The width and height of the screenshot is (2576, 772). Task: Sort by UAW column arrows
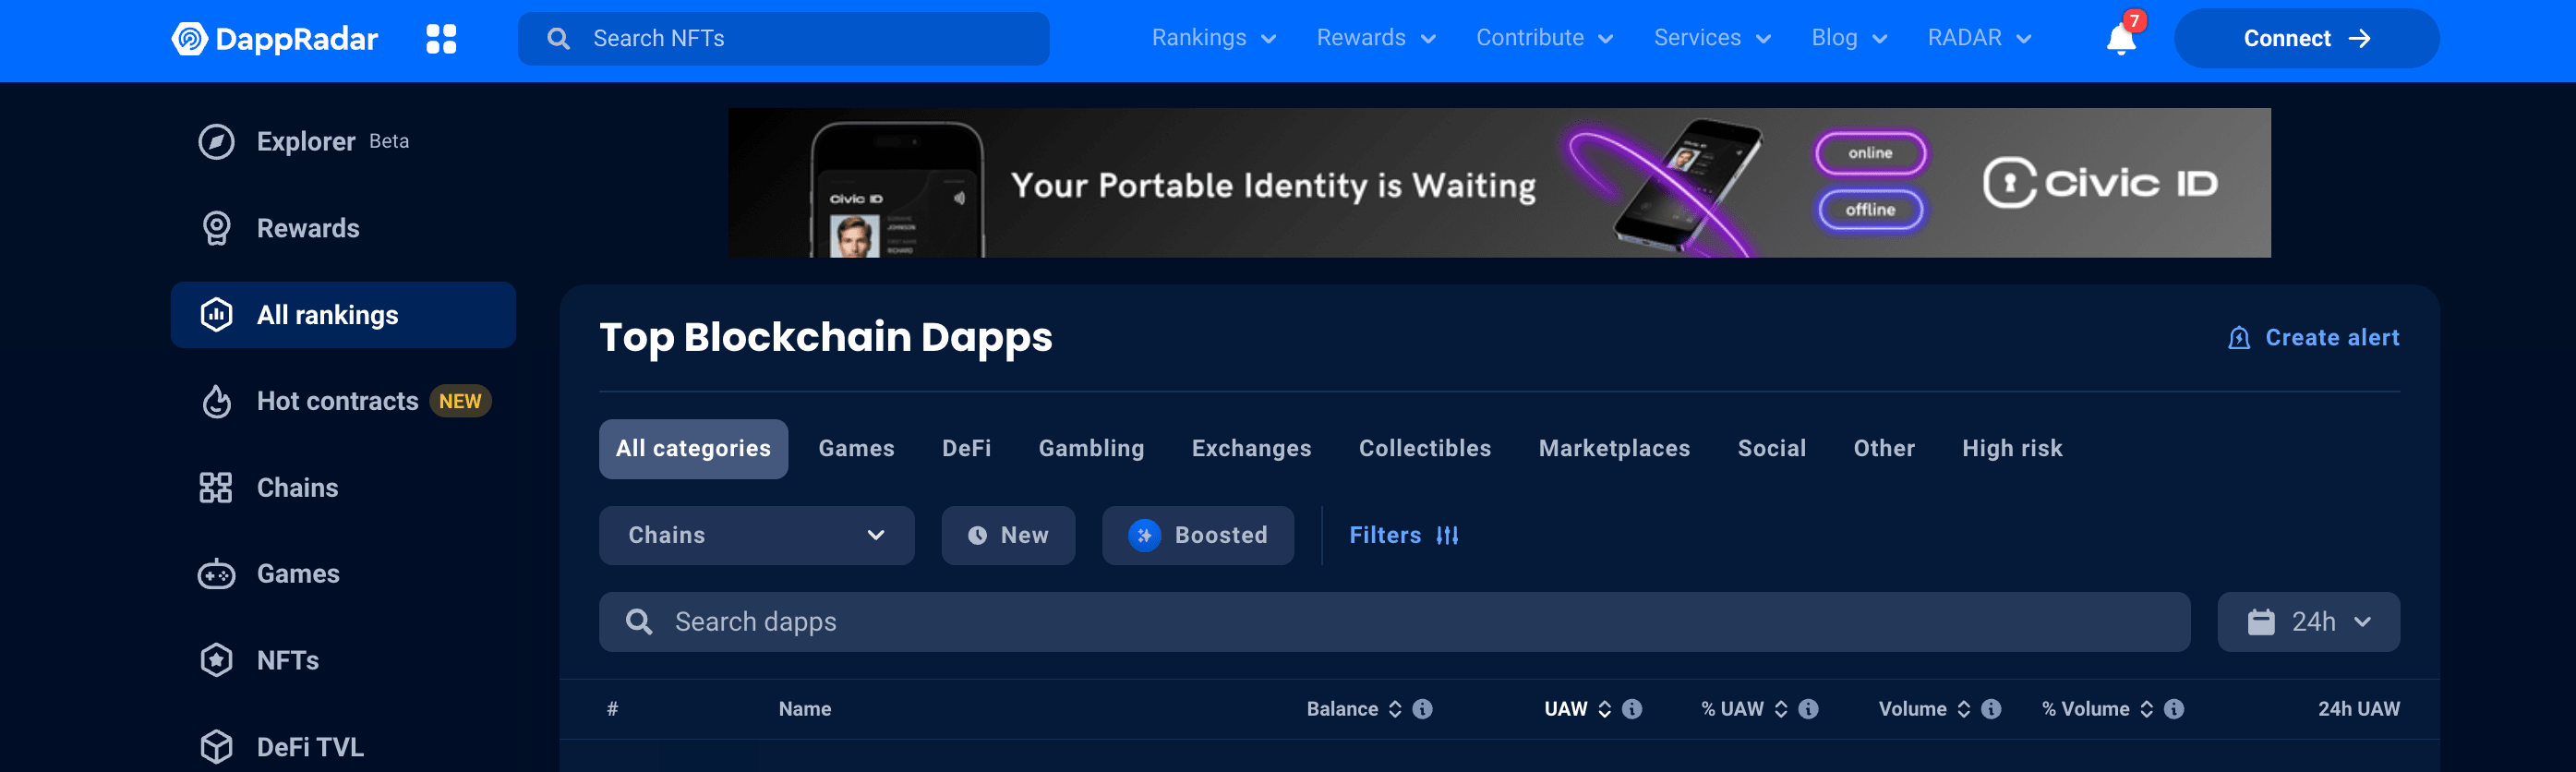pyautogui.click(x=1603, y=709)
